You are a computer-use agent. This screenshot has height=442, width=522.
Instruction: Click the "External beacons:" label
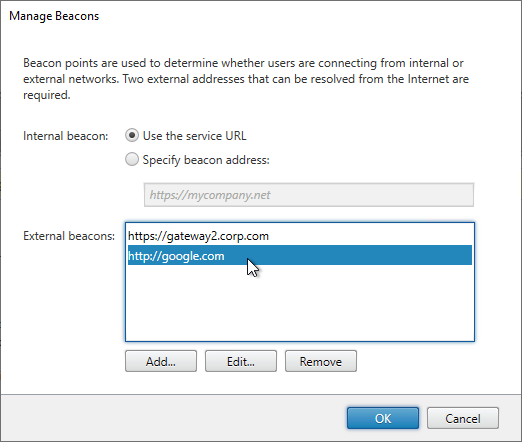[69, 236]
